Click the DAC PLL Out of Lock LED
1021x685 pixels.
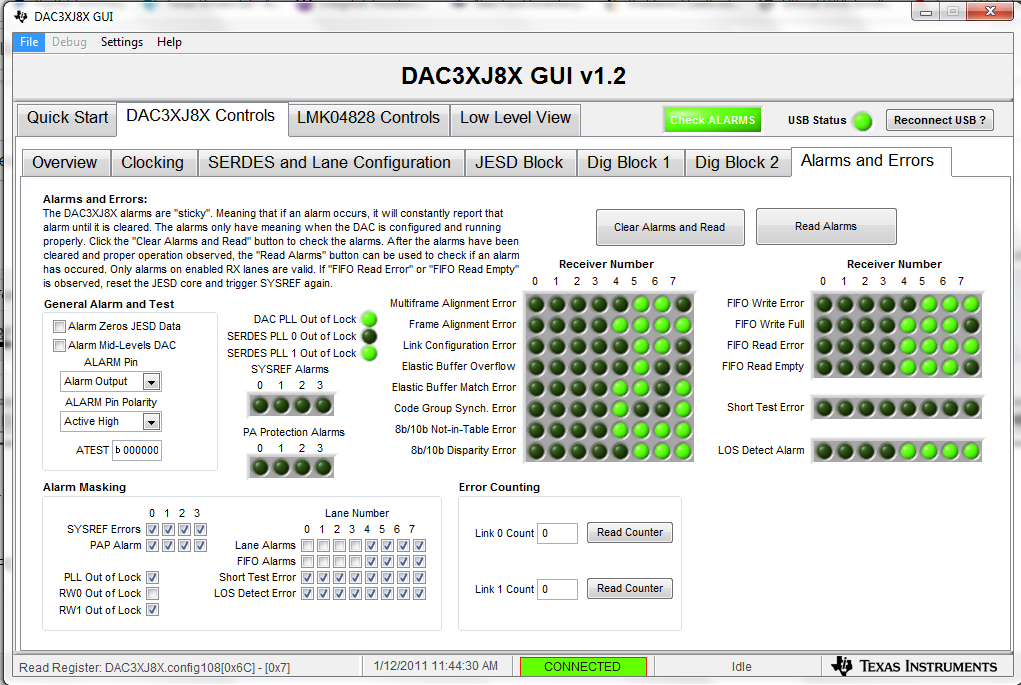(x=369, y=319)
